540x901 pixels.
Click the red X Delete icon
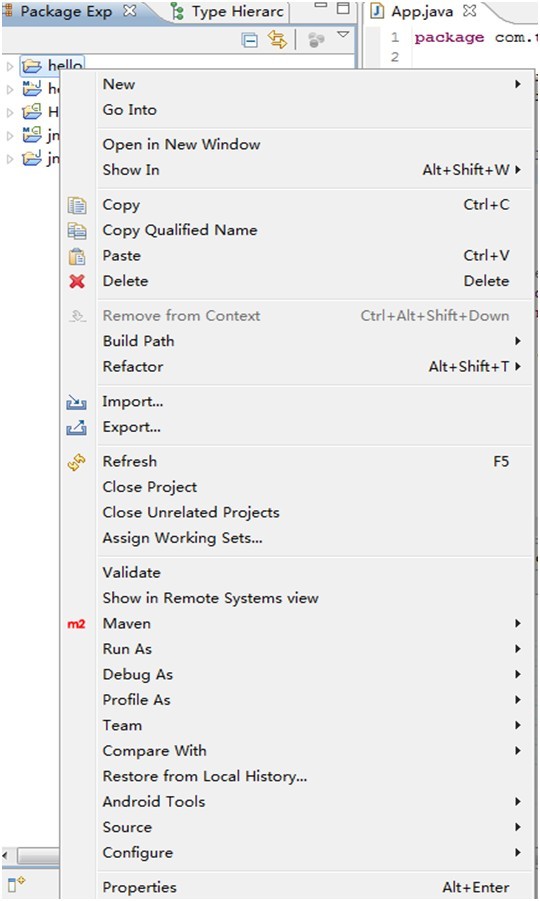pyautogui.click(x=76, y=281)
